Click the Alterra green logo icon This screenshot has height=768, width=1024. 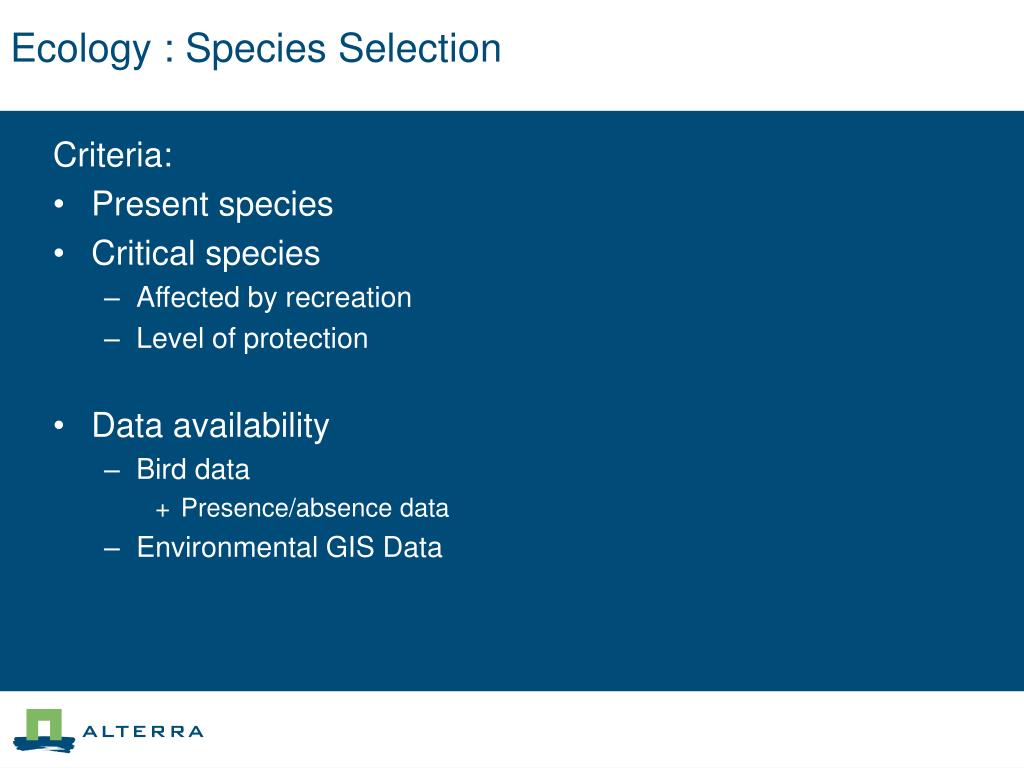point(44,730)
